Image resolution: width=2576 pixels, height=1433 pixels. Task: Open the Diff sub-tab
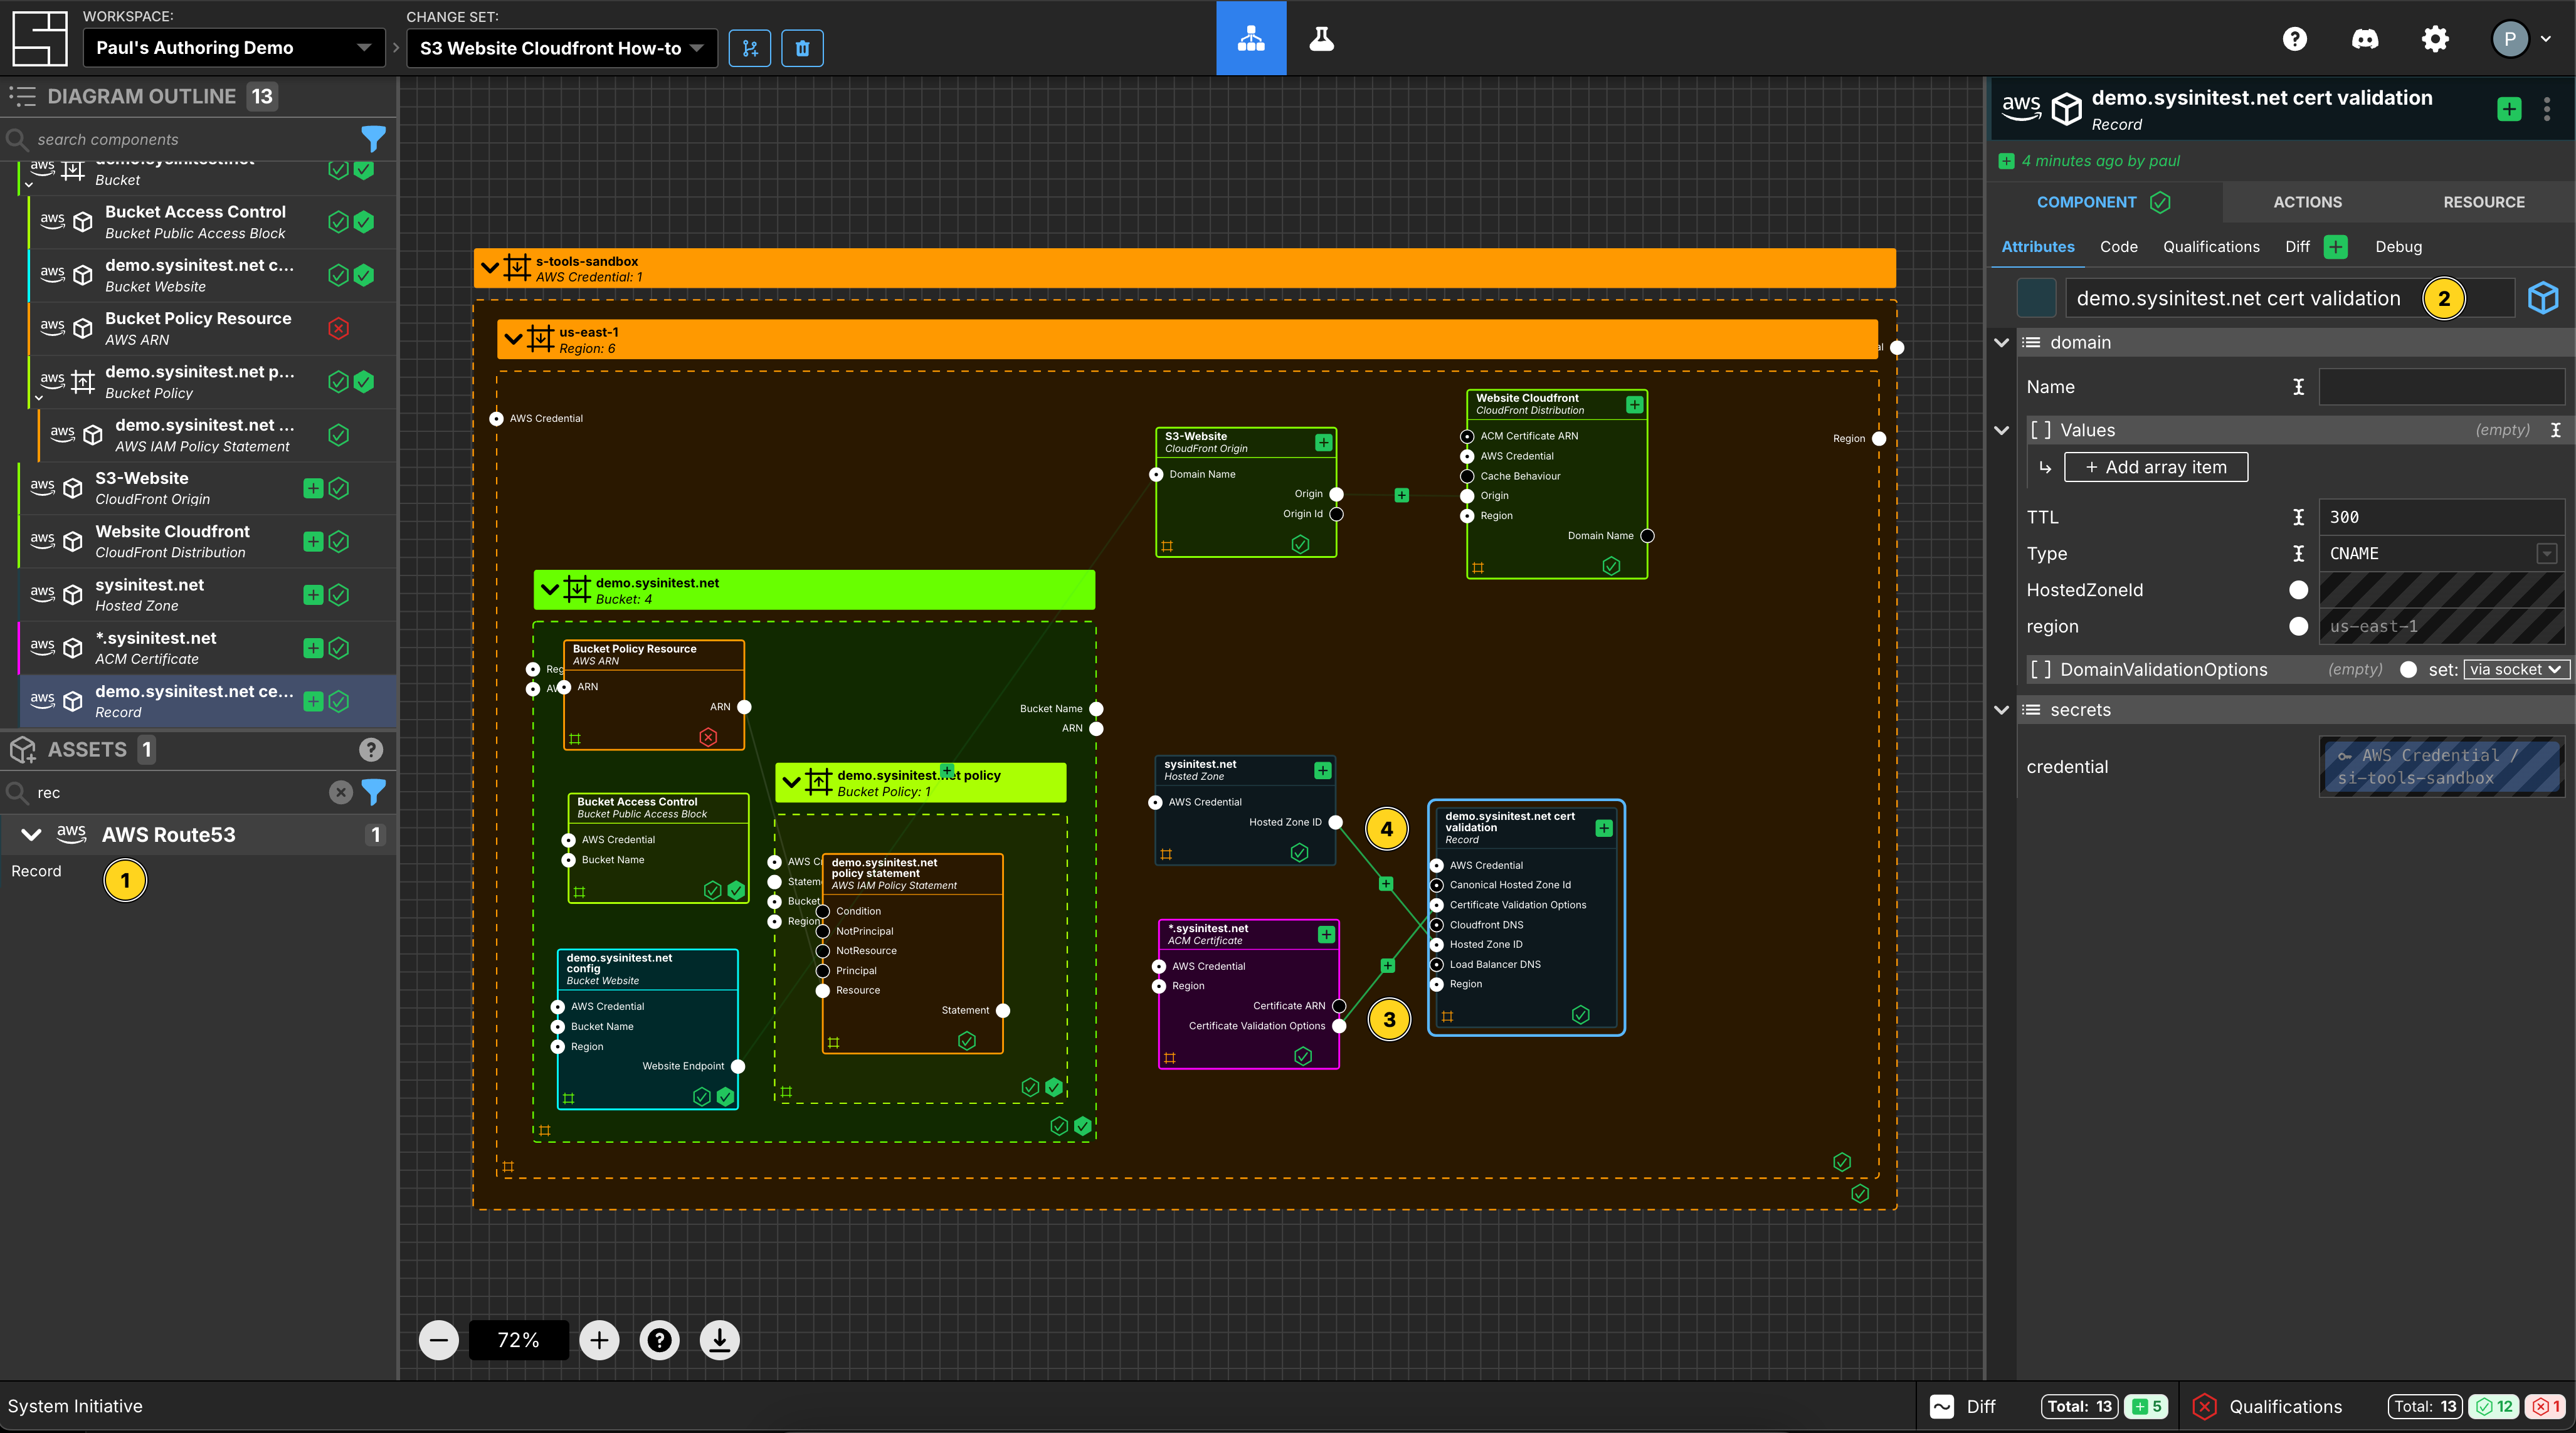[x=2316, y=247]
